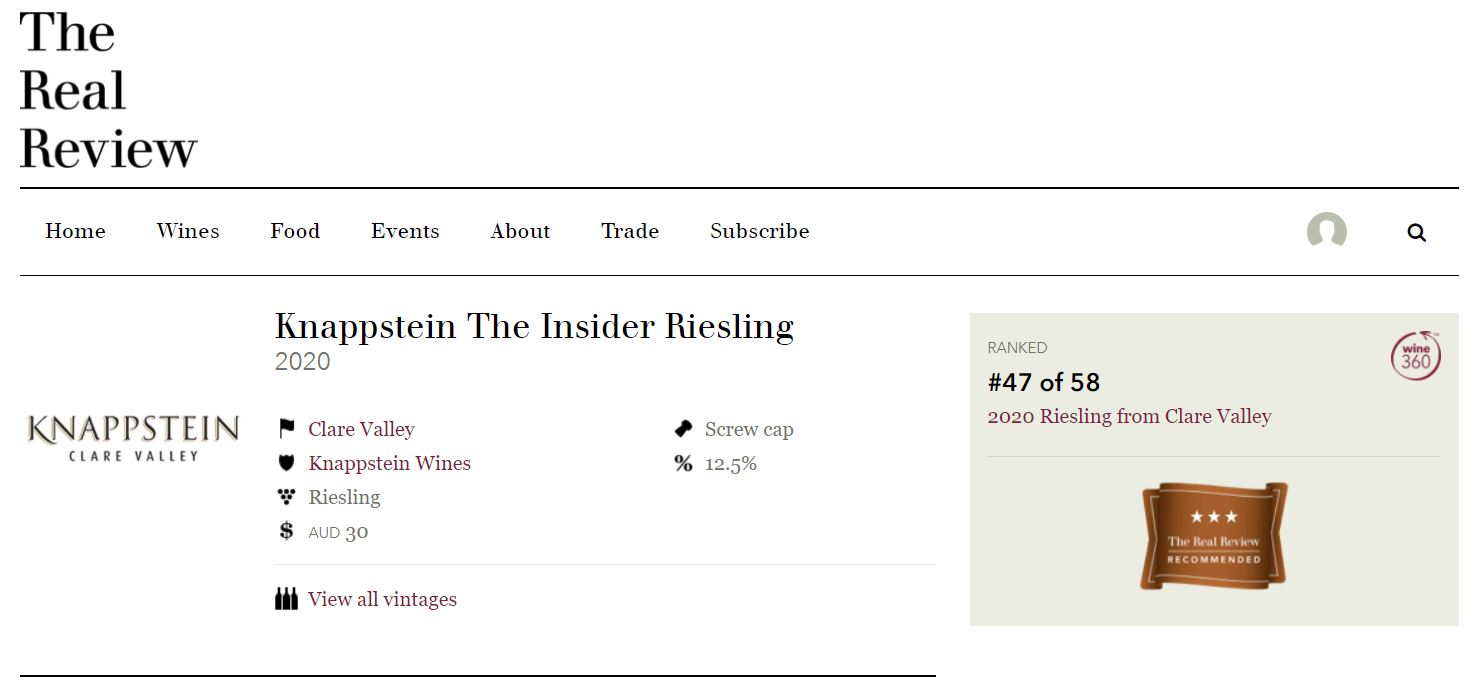Open View all vintages link

(x=382, y=599)
